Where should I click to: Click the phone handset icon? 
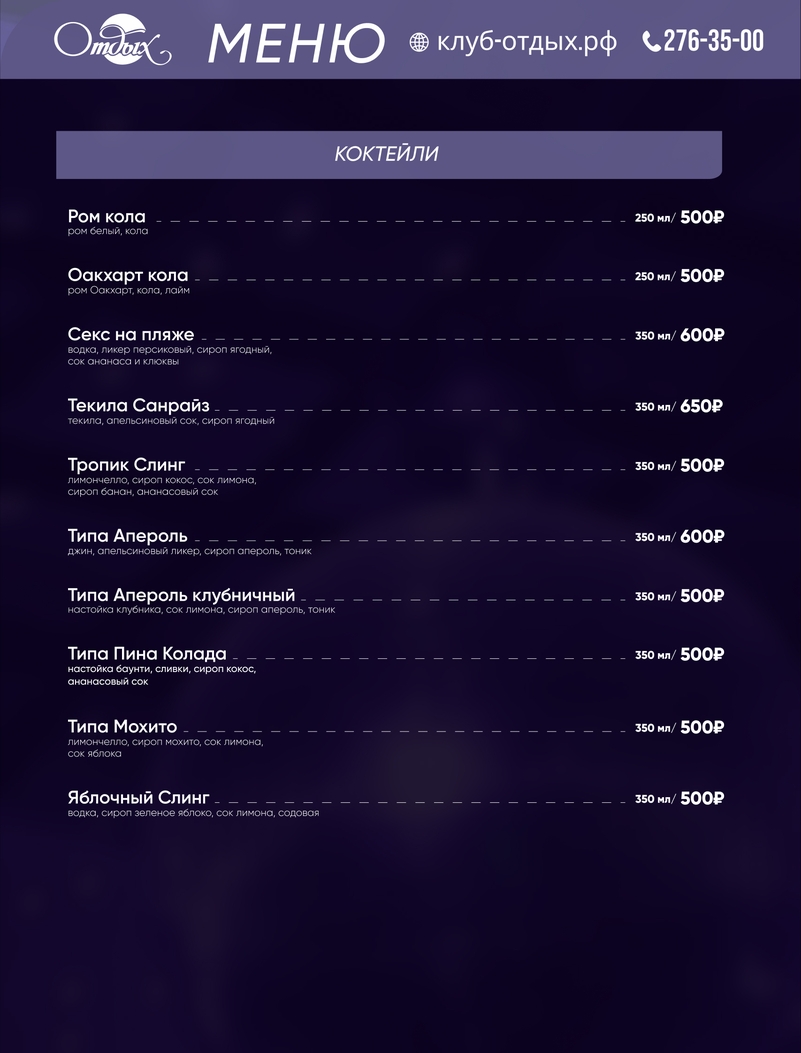[651, 42]
